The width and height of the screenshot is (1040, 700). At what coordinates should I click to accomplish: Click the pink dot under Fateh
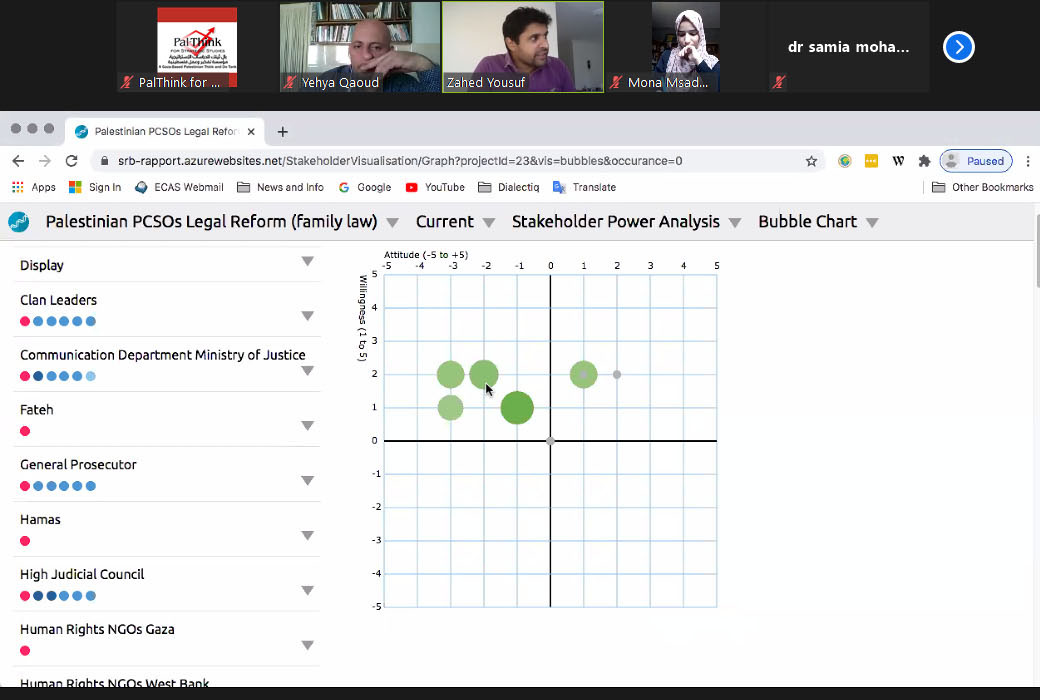click(x=25, y=431)
